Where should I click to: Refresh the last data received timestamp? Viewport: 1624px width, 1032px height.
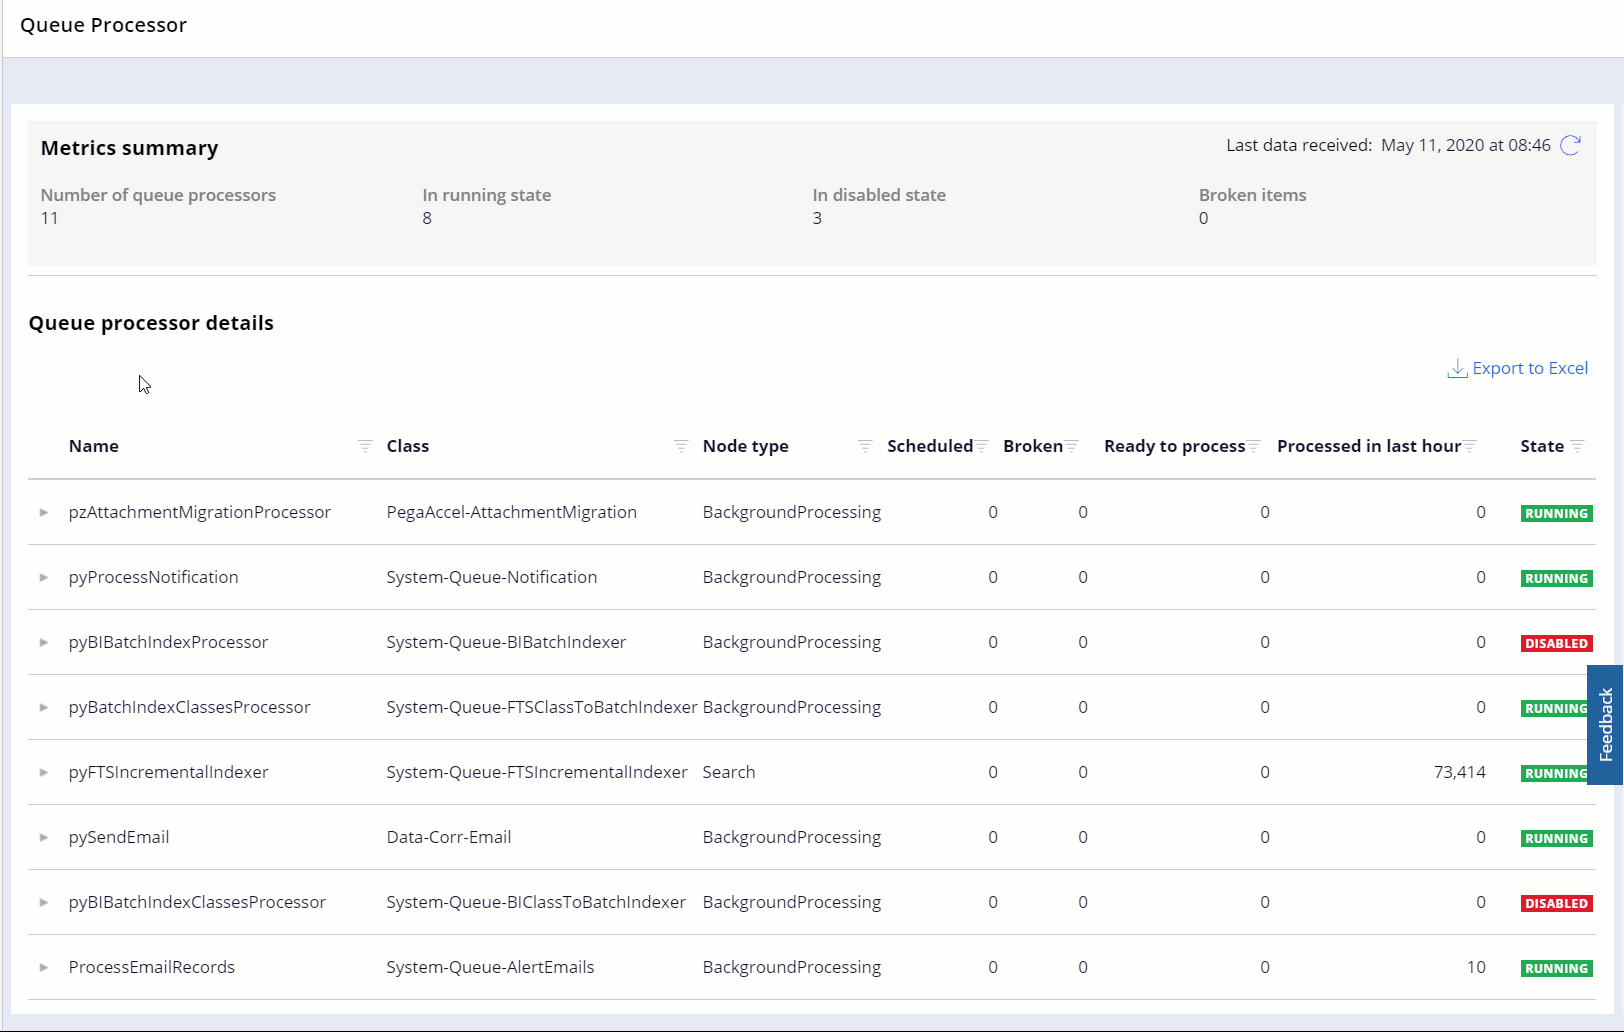[1570, 146]
